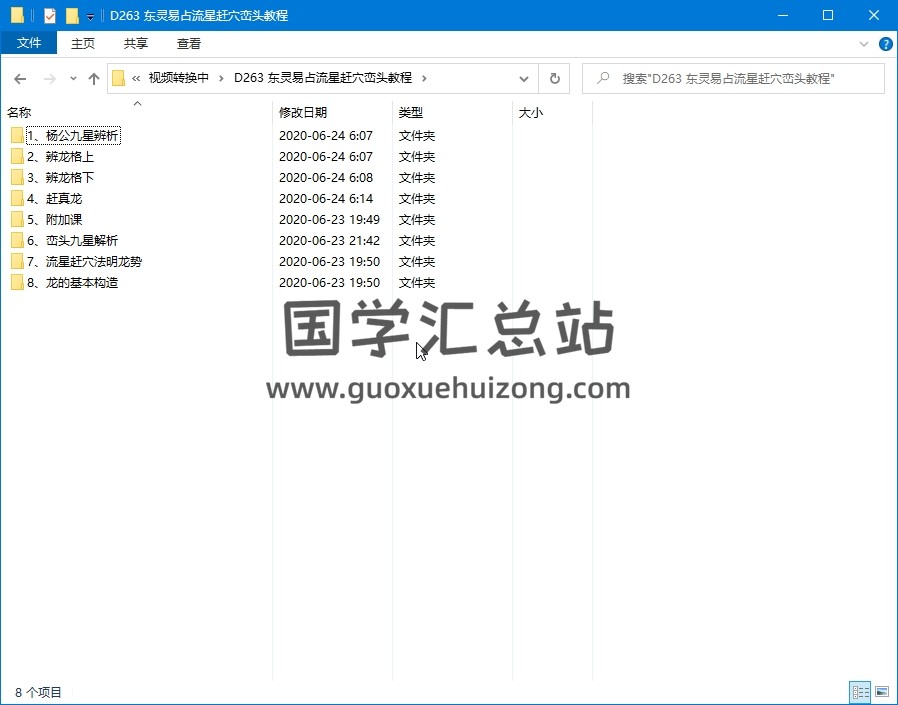Switch to the 查看 ribbon tab
898x705 pixels.
pos(188,43)
